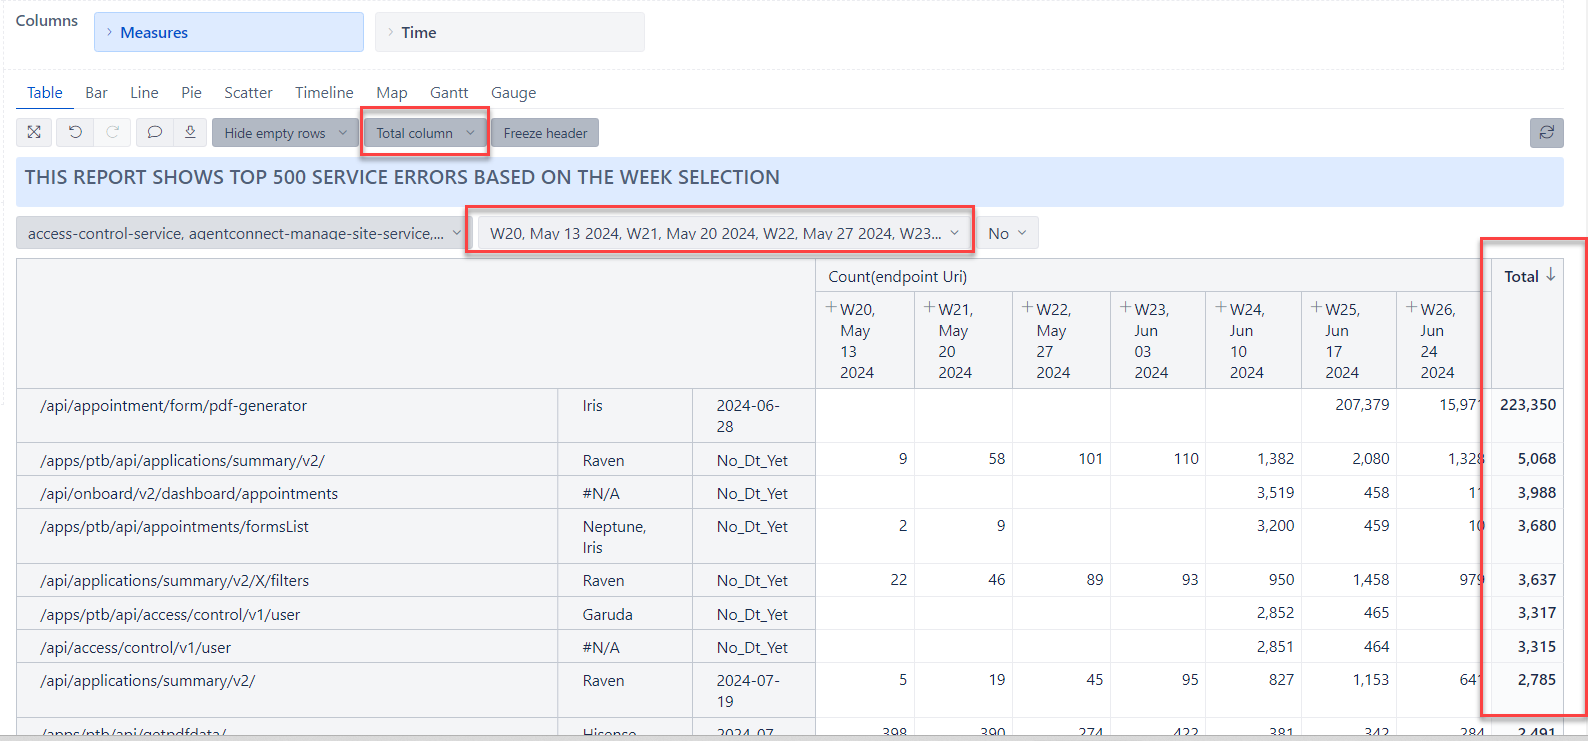Image resolution: width=1588 pixels, height=741 pixels.
Task: Click the undo arrow icon
Action: pyautogui.click(x=75, y=133)
